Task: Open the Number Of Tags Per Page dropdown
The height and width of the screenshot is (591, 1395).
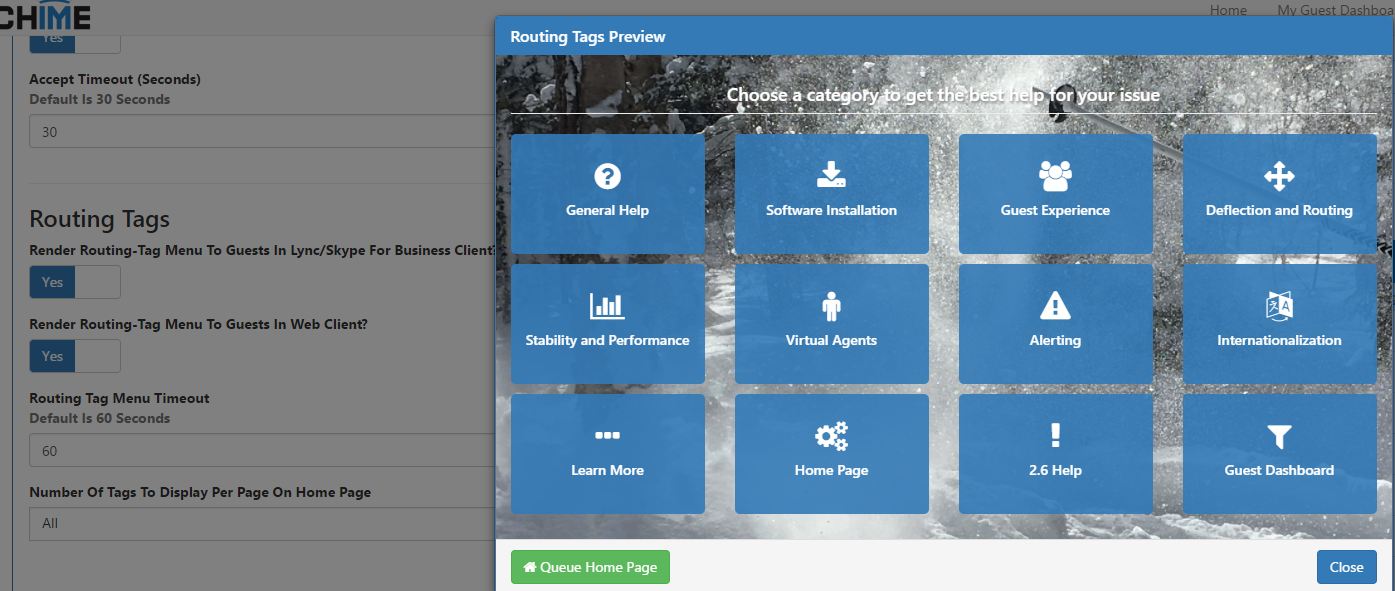Action: point(262,523)
